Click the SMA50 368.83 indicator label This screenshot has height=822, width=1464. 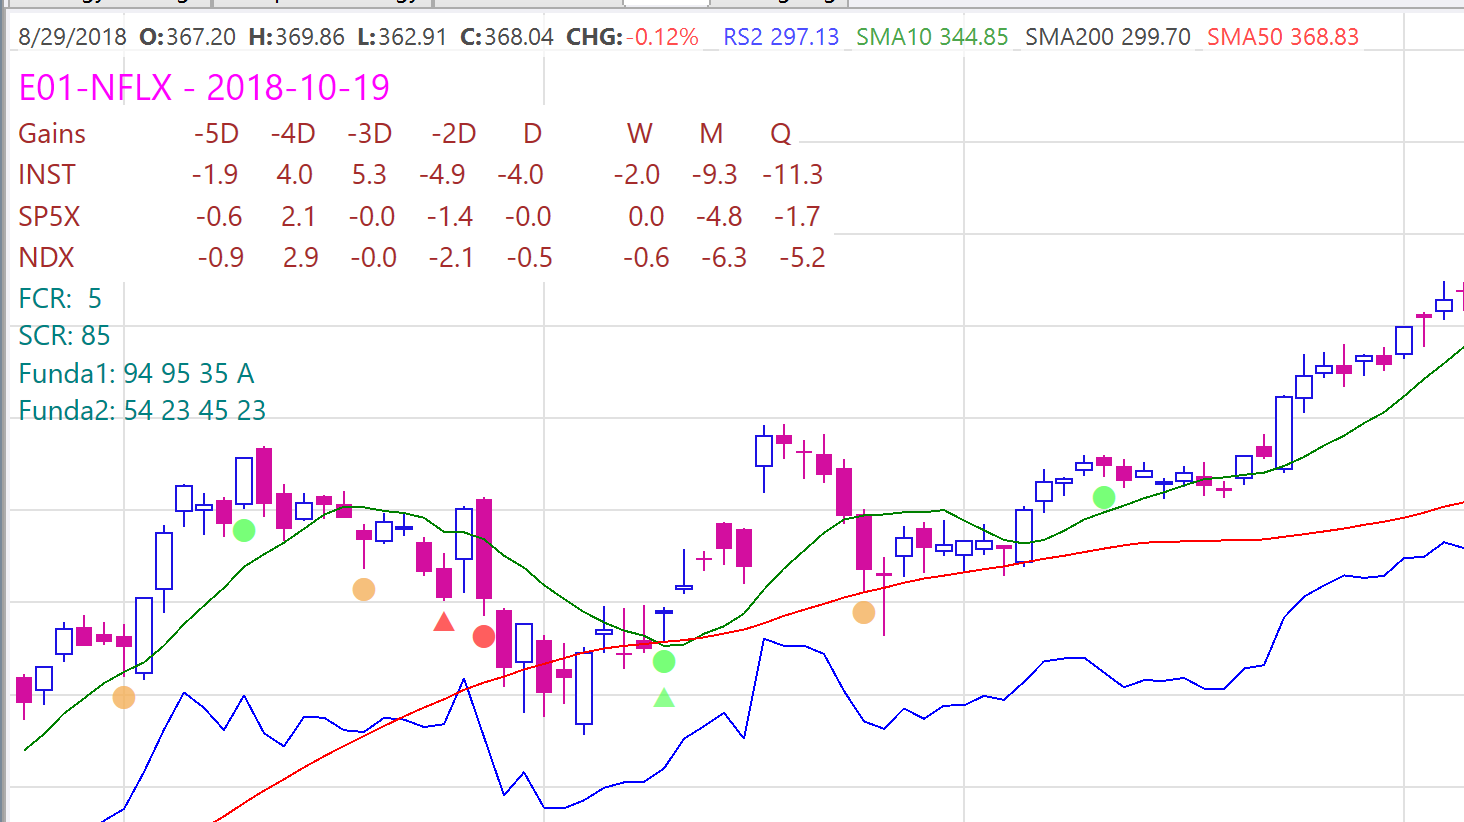[1283, 37]
